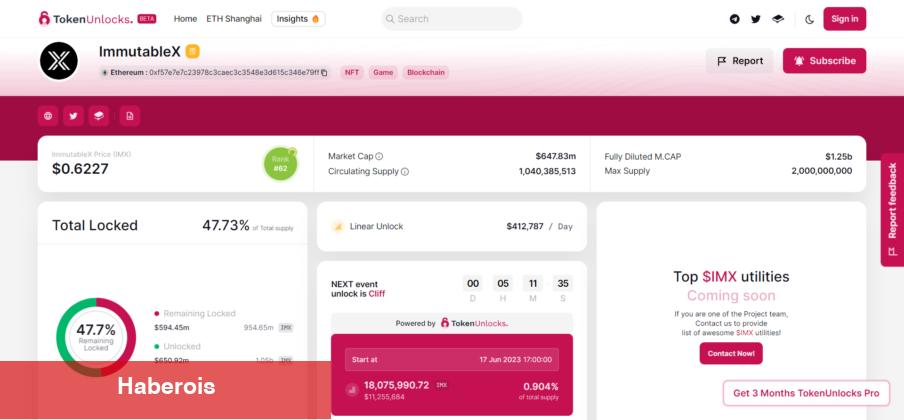Click the $1.25b fully diluted value
The image size is (904, 420).
(838, 156)
